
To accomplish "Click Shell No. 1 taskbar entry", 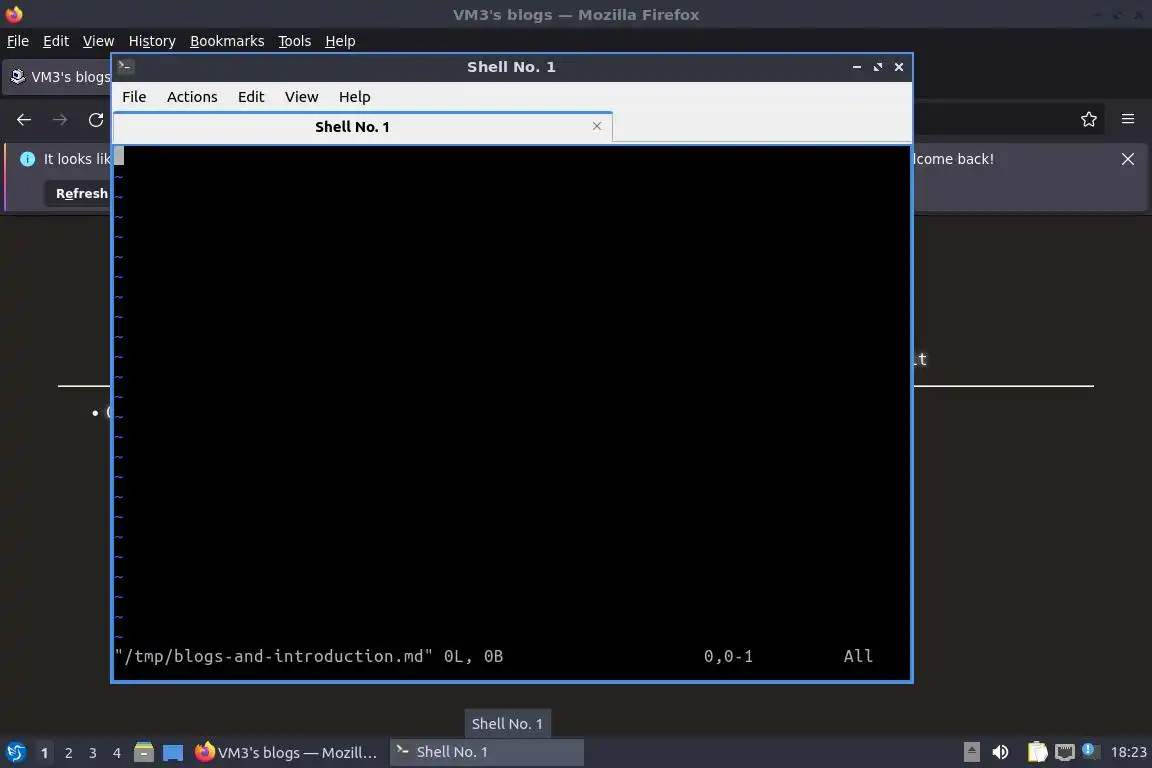I will tap(486, 753).
